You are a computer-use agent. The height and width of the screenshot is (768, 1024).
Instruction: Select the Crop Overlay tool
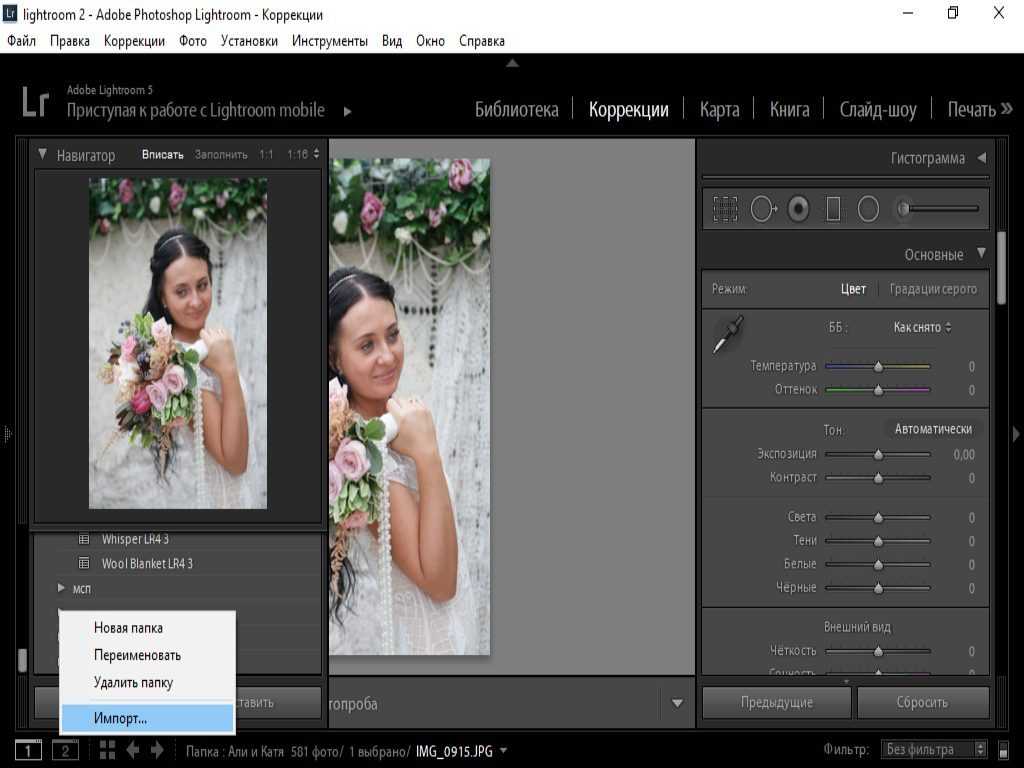pos(725,210)
